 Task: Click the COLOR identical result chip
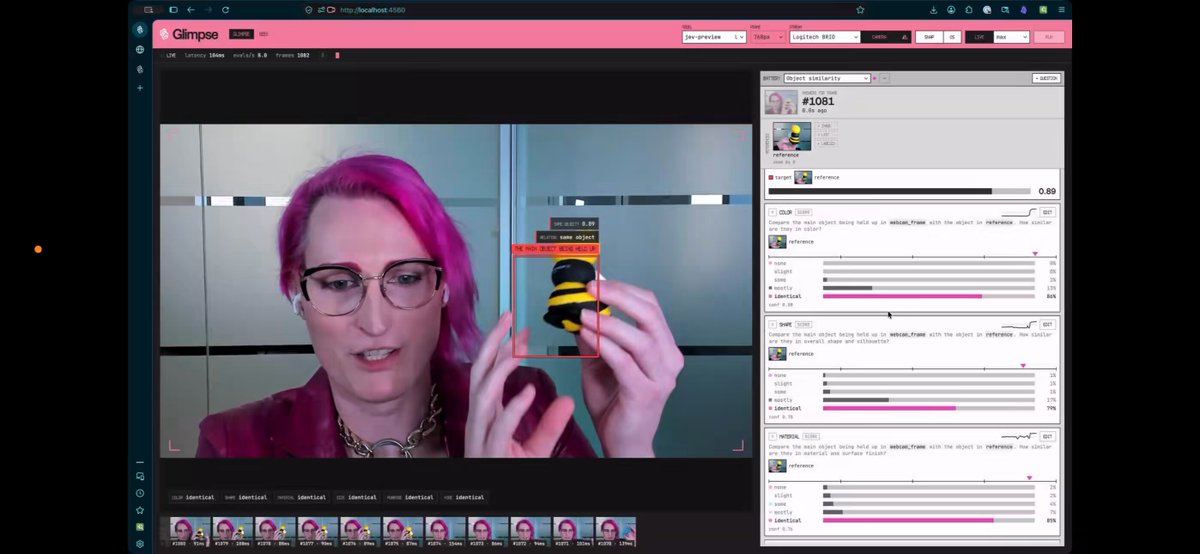[191, 497]
